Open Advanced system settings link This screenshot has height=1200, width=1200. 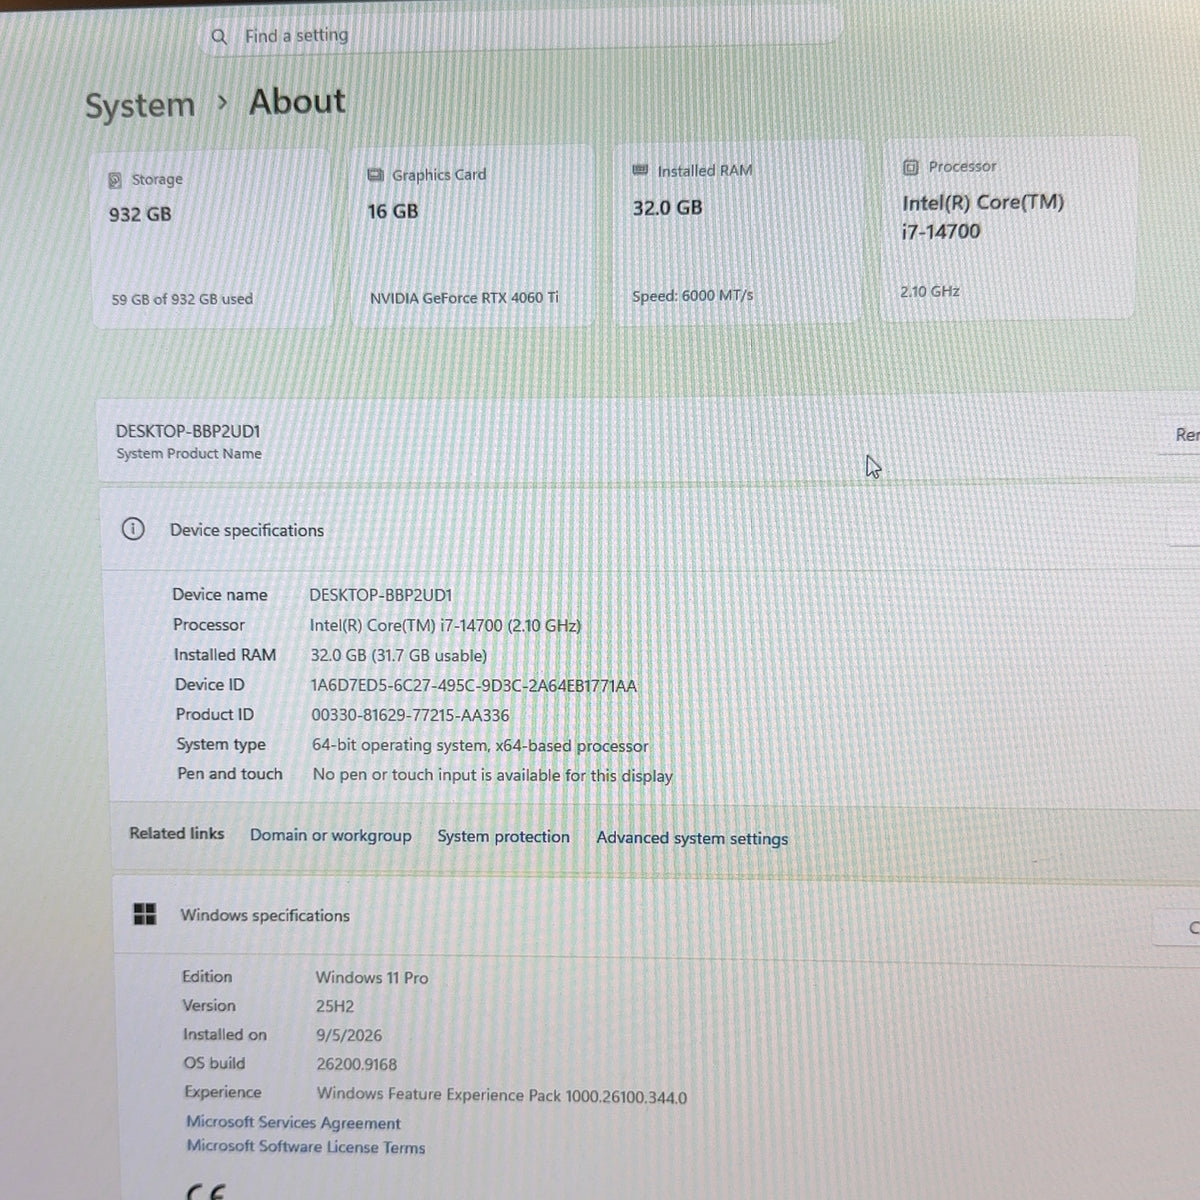692,839
